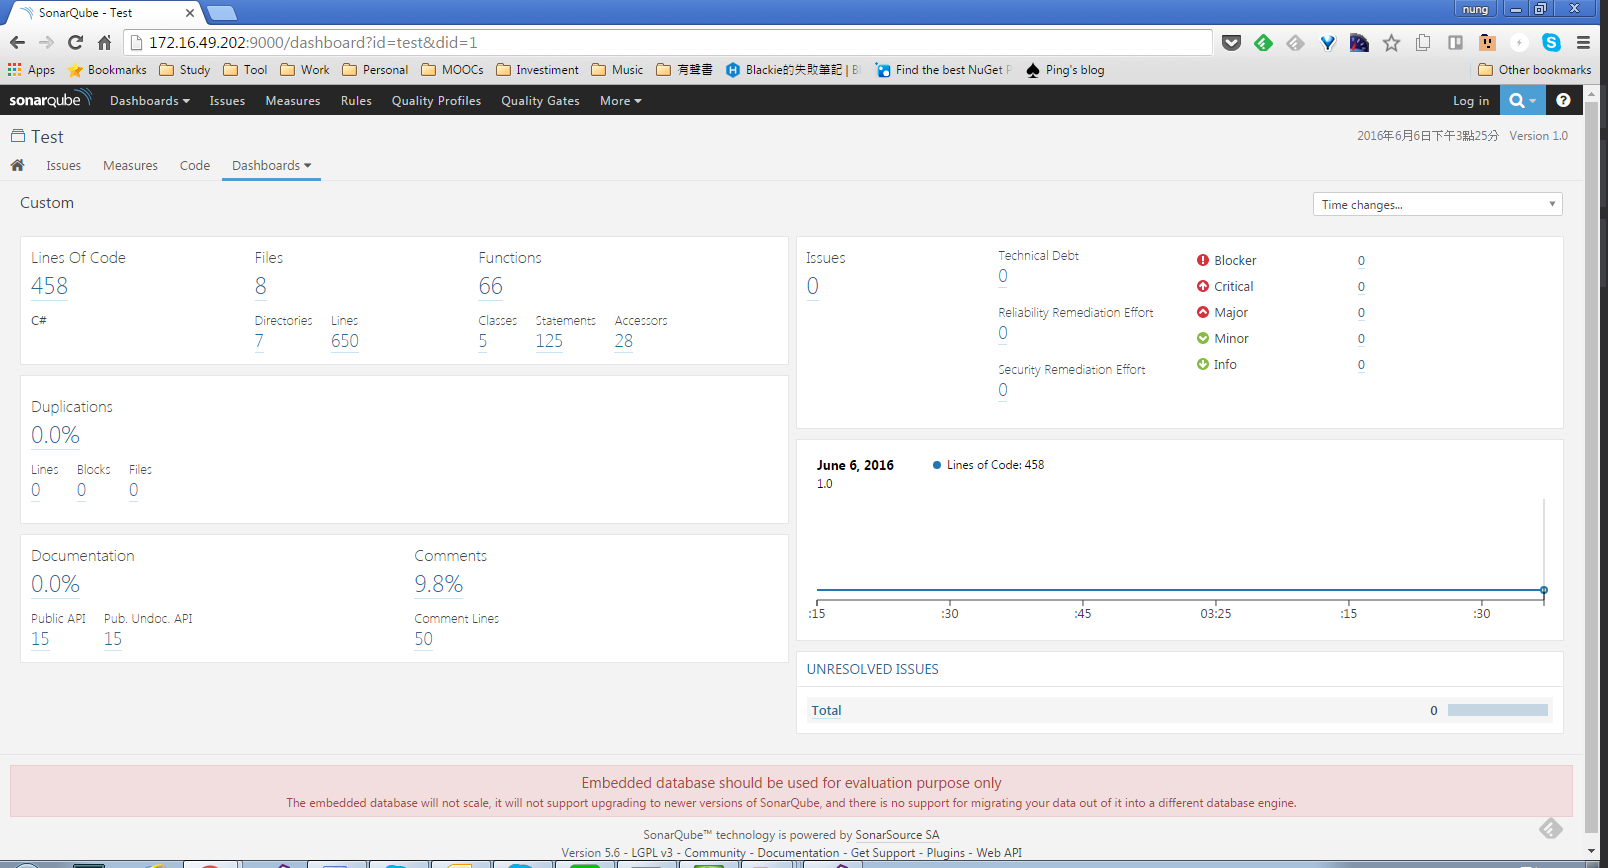Click the browser address bar
Screen dimensions: 1608x868
668,42
